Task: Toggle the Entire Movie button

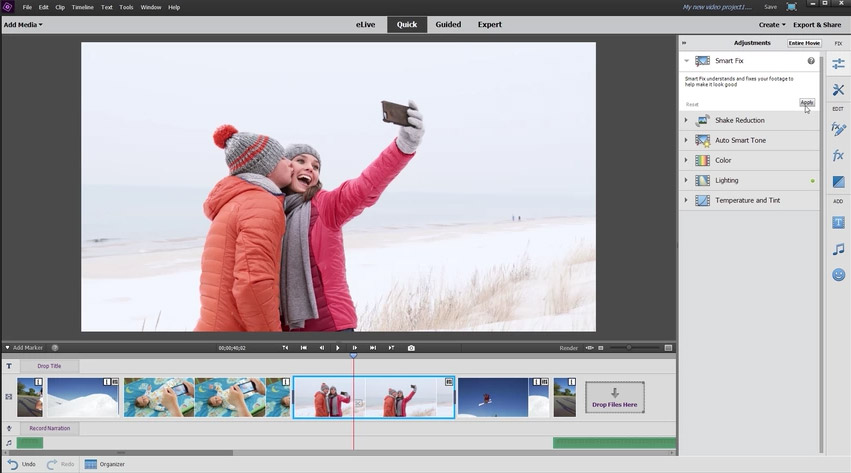Action: (x=804, y=43)
